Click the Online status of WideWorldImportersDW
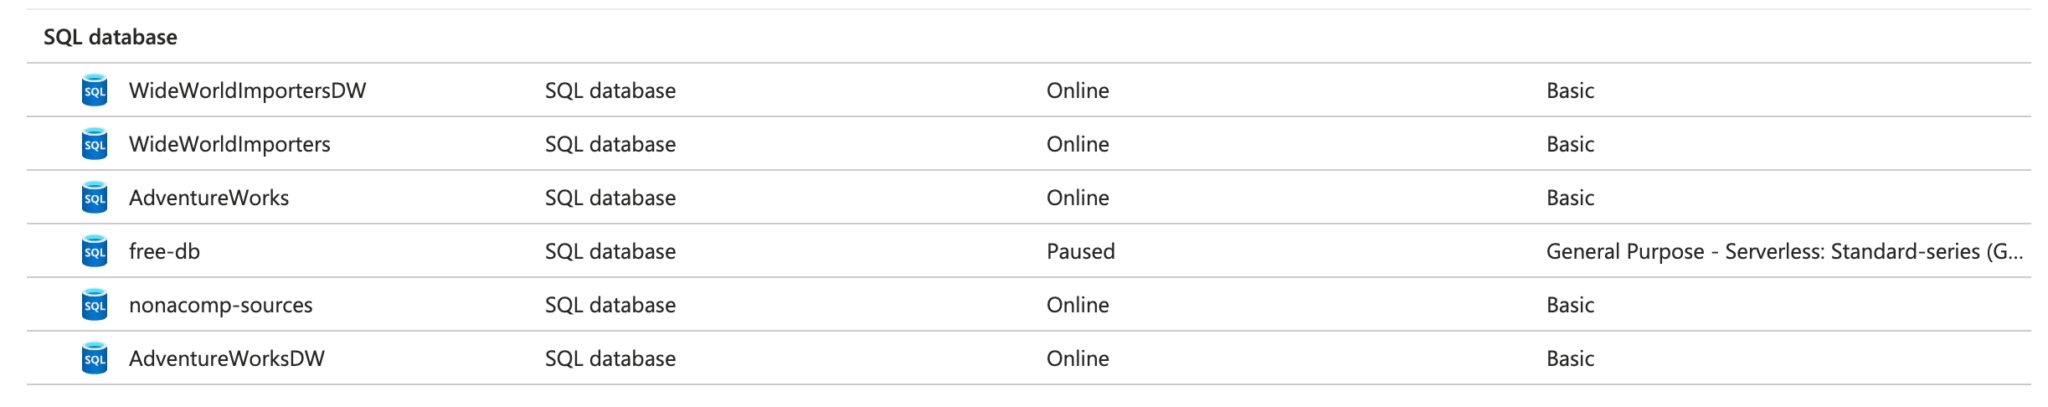 click(x=1077, y=91)
